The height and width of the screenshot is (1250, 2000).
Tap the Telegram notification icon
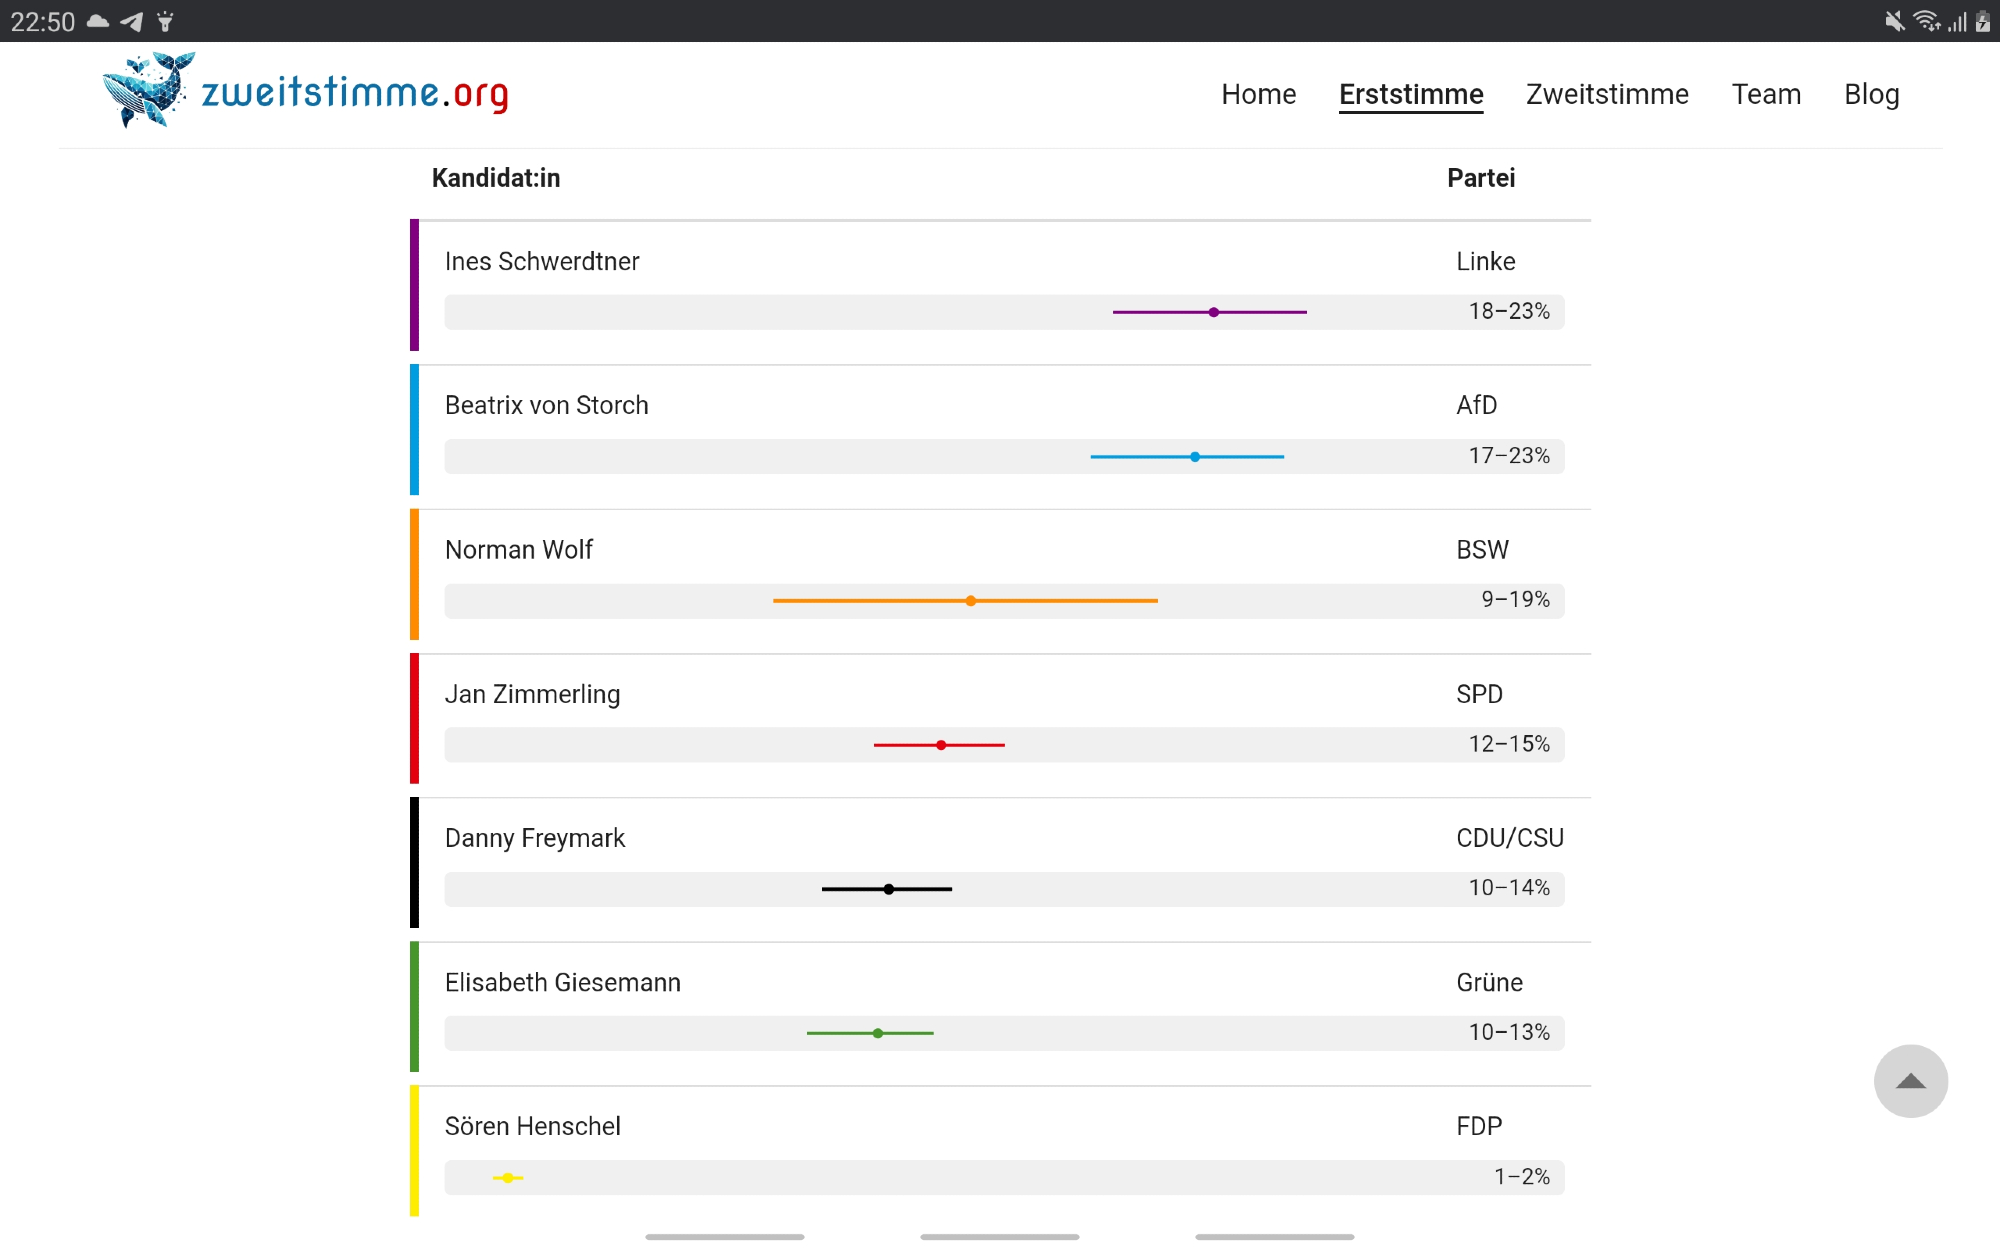[x=132, y=21]
